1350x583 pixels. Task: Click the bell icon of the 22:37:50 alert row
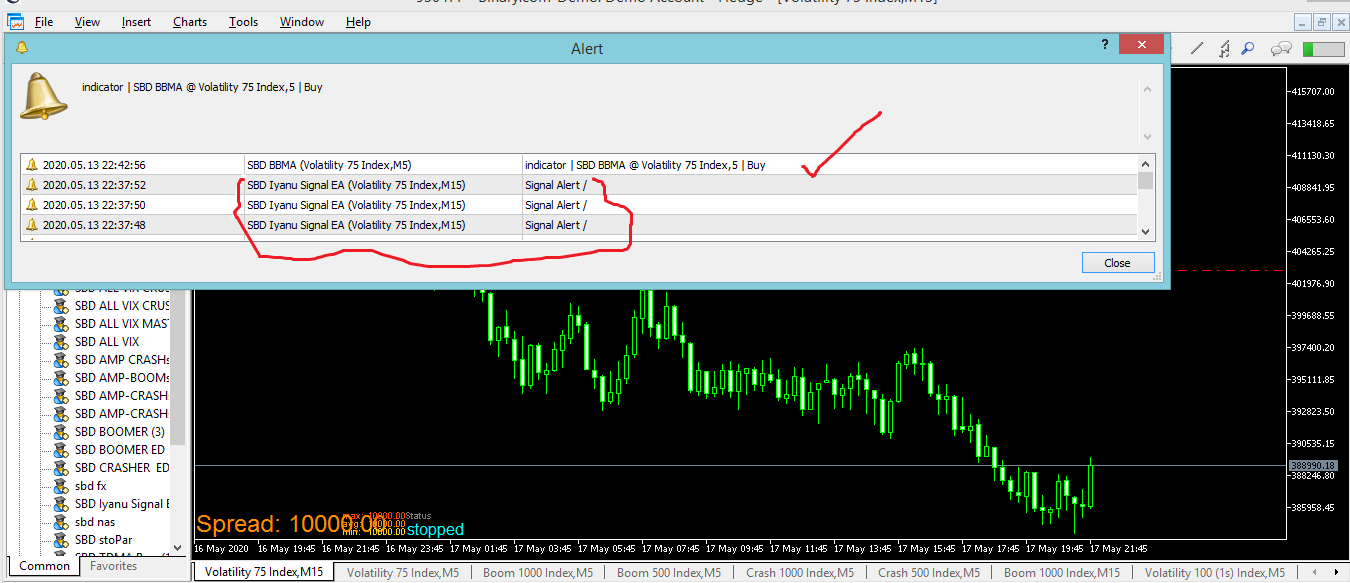click(32, 205)
